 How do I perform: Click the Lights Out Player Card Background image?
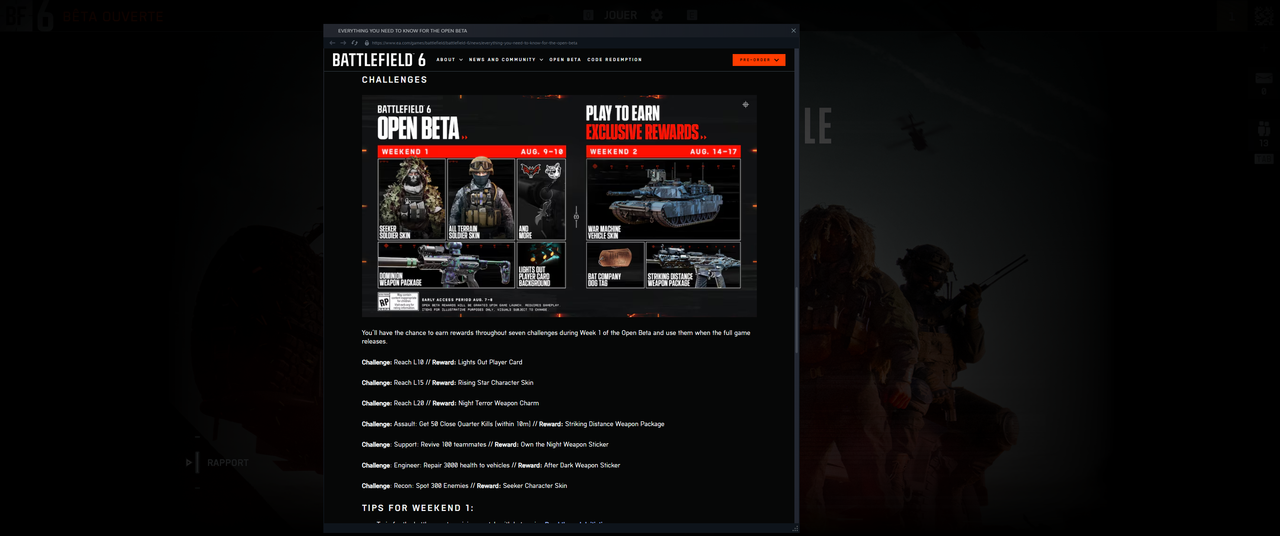click(x=541, y=265)
